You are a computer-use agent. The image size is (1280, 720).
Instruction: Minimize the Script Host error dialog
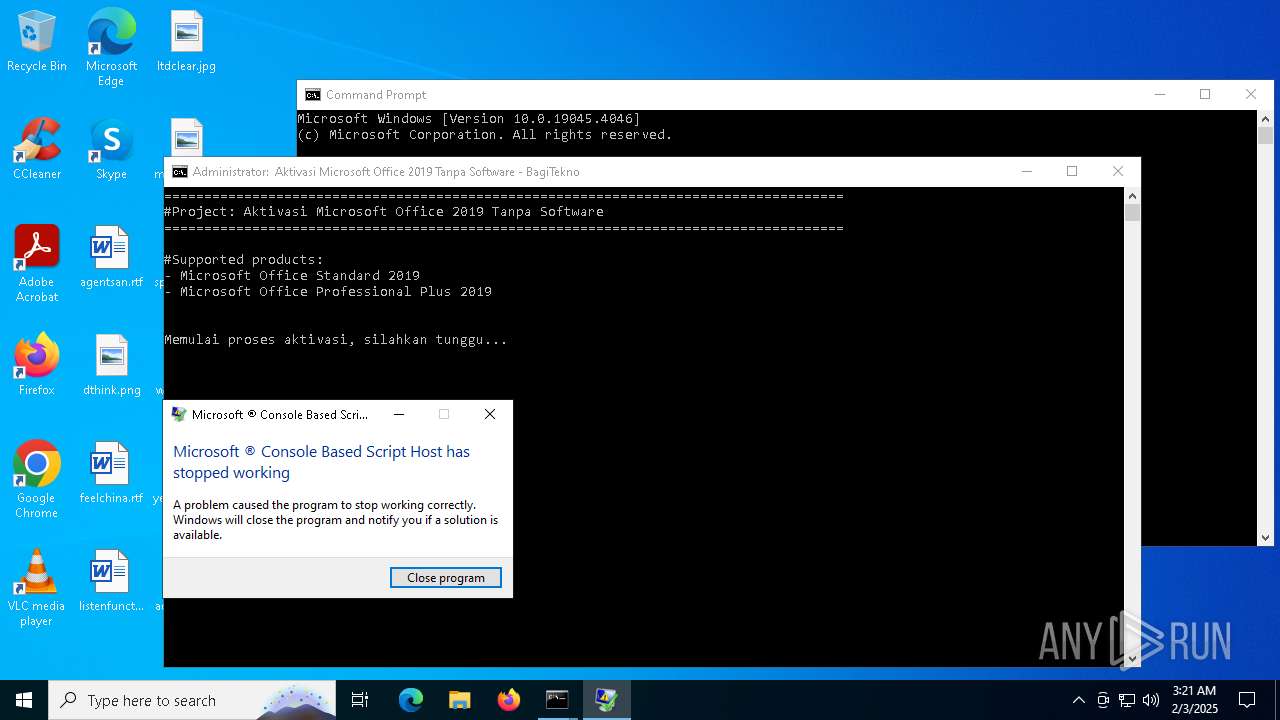399,414
